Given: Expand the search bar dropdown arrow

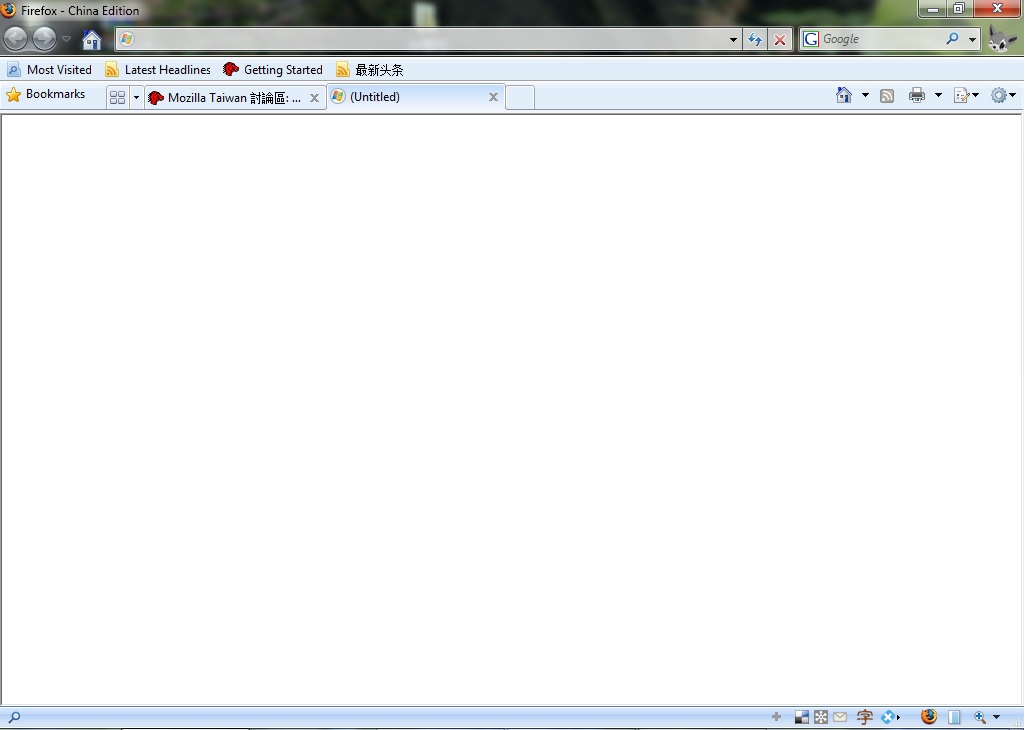Looking at the screenshot, I should [972, 39].
